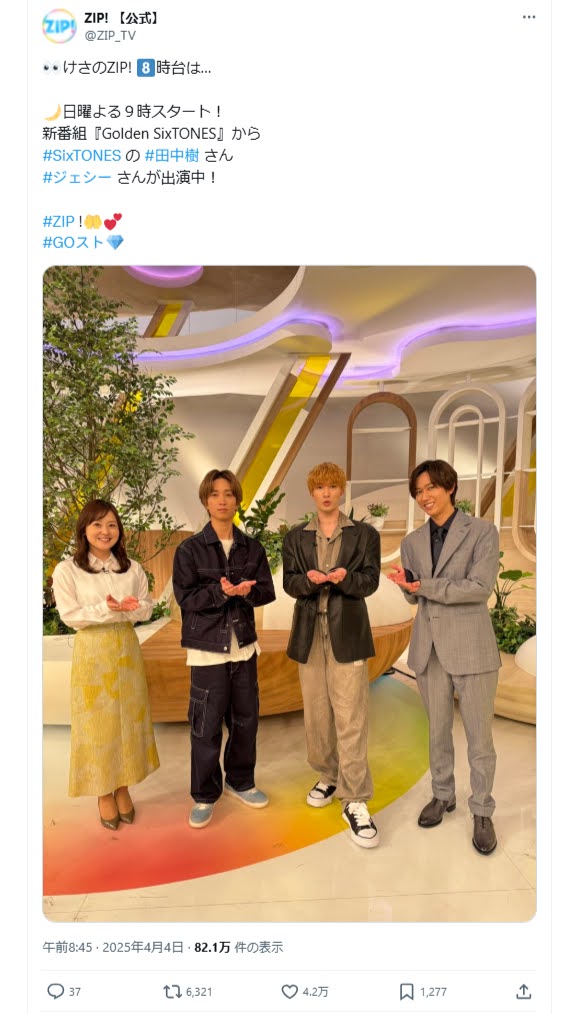Open the #ZIP hashtag link
The height and width of the screenshot is (1014, 573).
click(59, 221)
